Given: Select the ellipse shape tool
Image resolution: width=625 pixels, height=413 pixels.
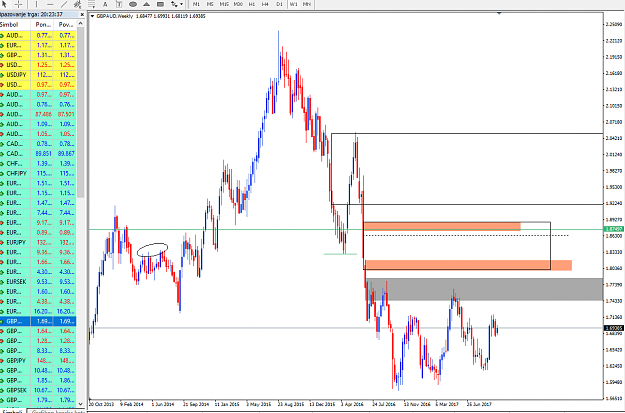Looking at the screenshot, I should (x=133, y=4).
